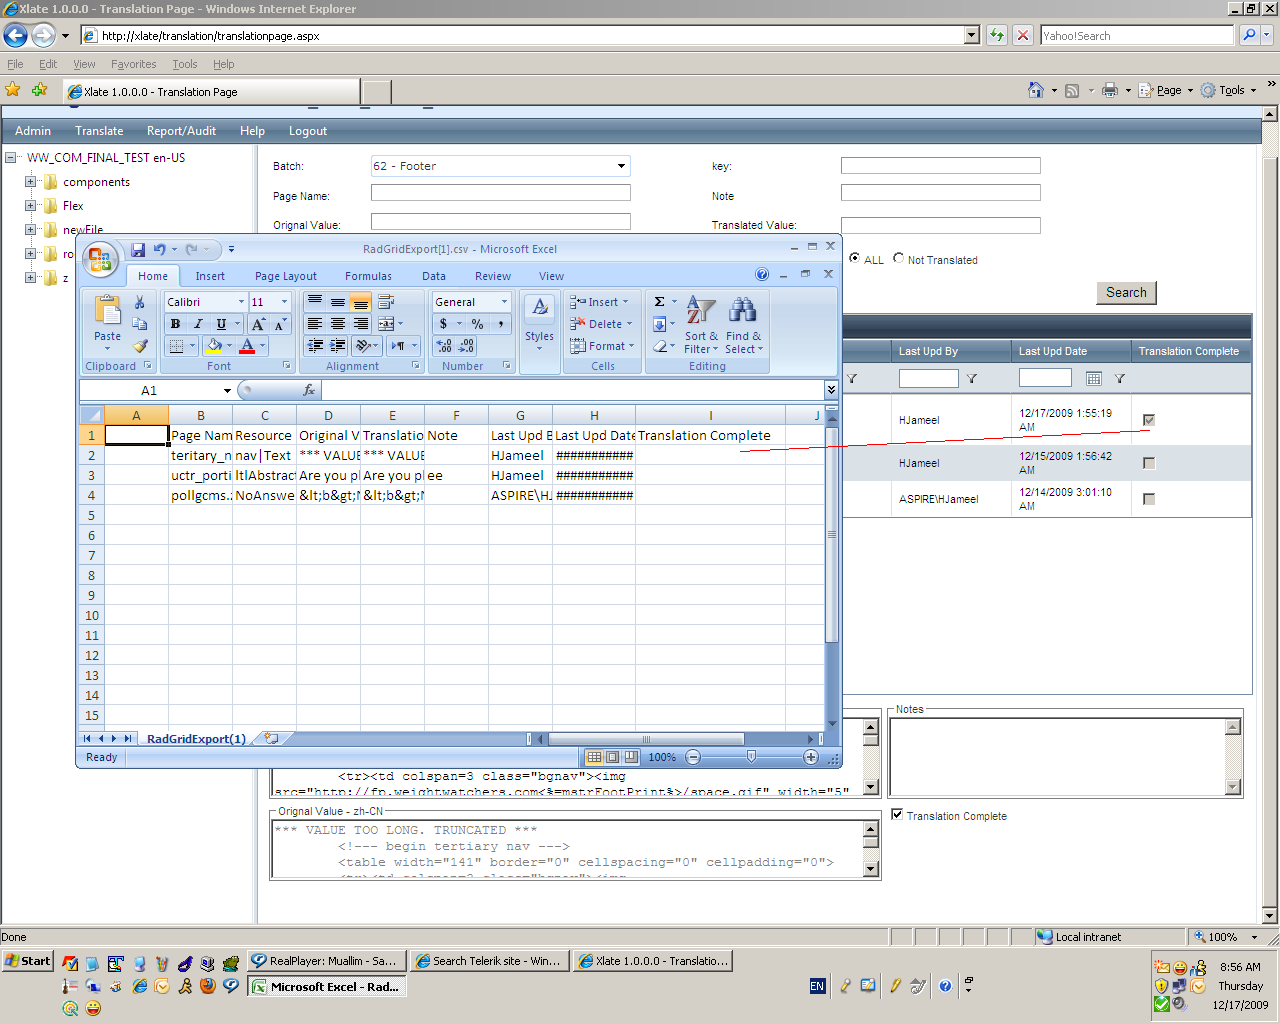Apply accounting dollar number format
This screenshot has height=1024, width=1280.
pos(443,324)
